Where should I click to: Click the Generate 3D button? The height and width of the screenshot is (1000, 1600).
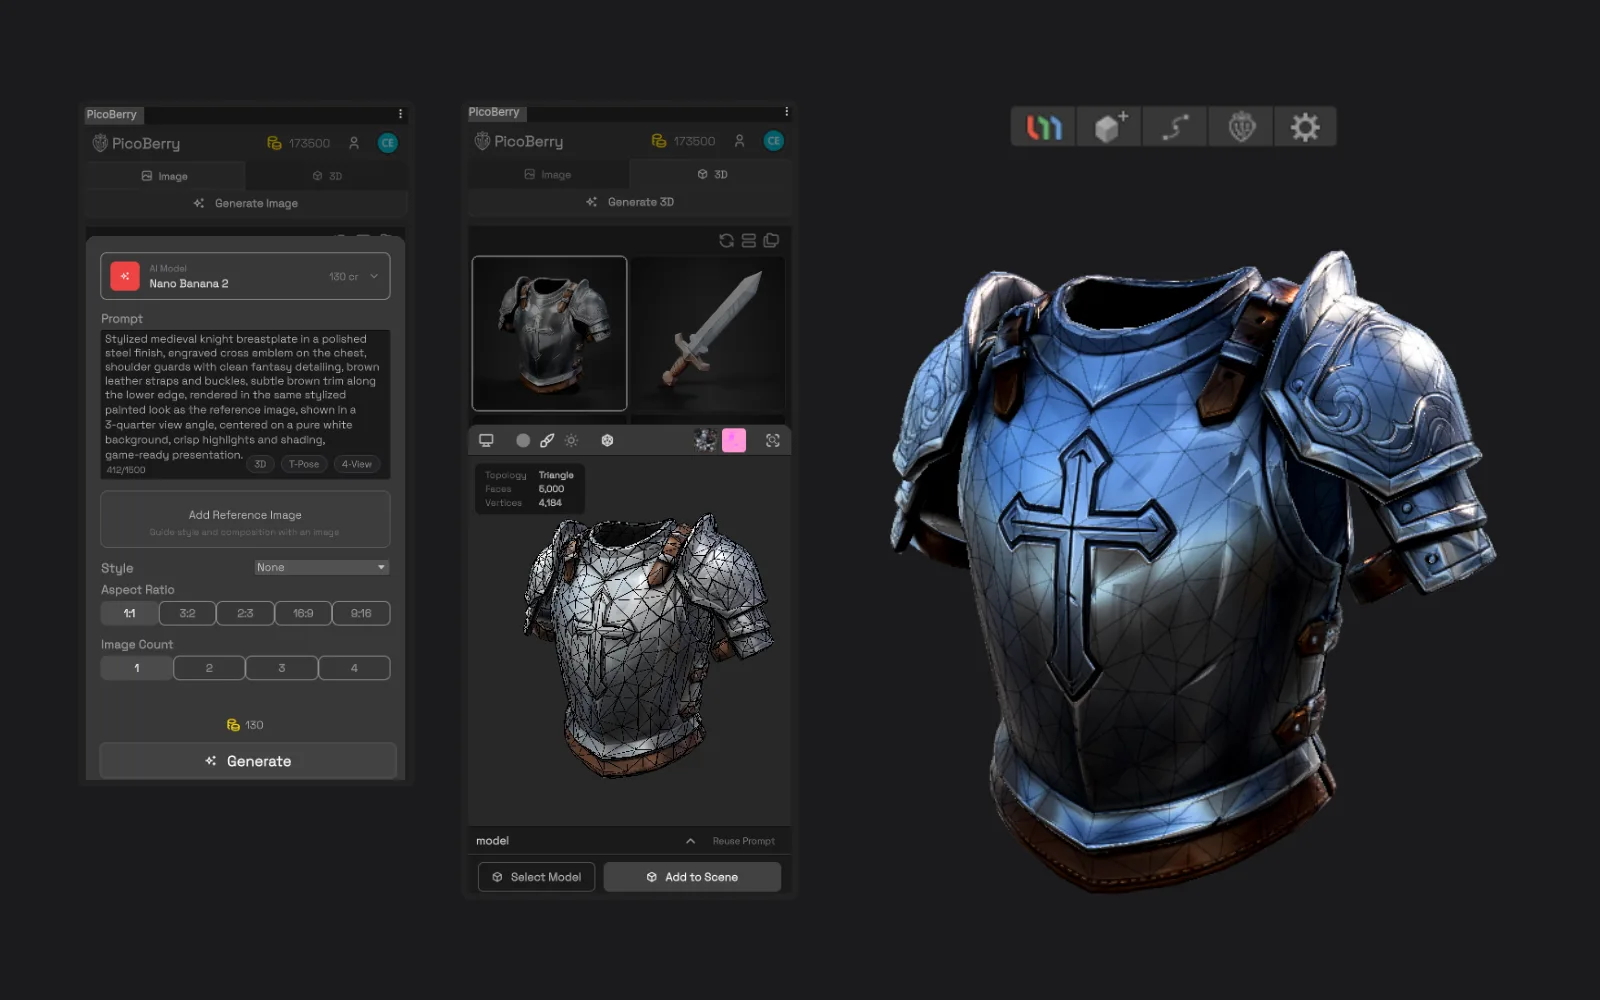click(630, 202)
